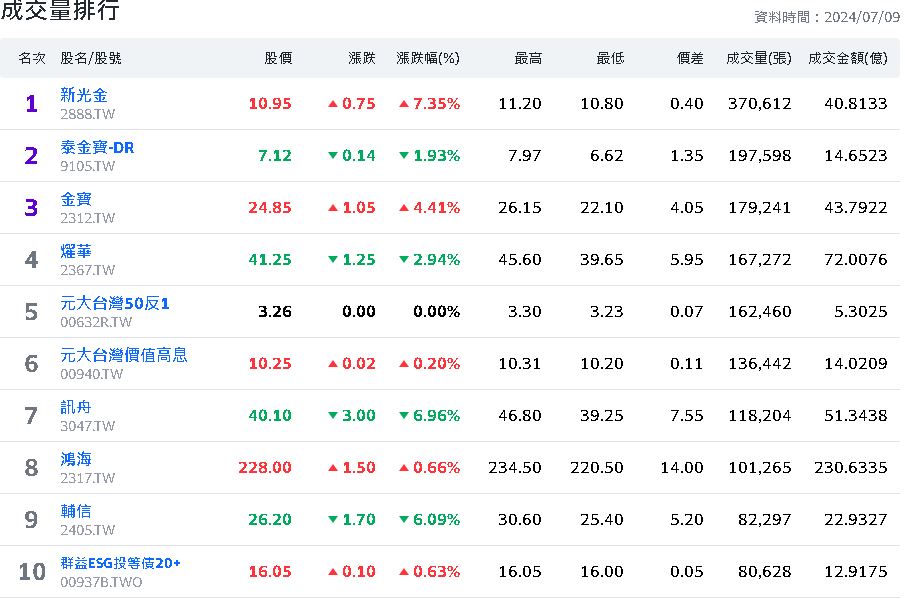Open the 鴻海 stock page
The height and width of the screenshot is (599, 905).
(76, 459)
